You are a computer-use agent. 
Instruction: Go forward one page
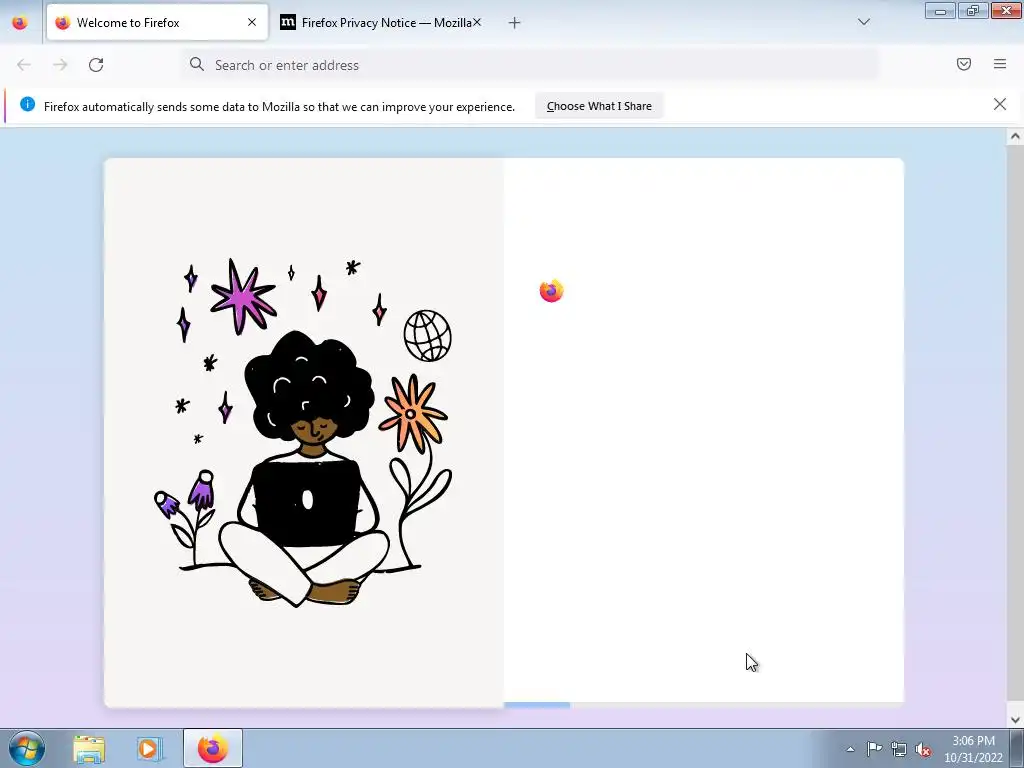60,65
